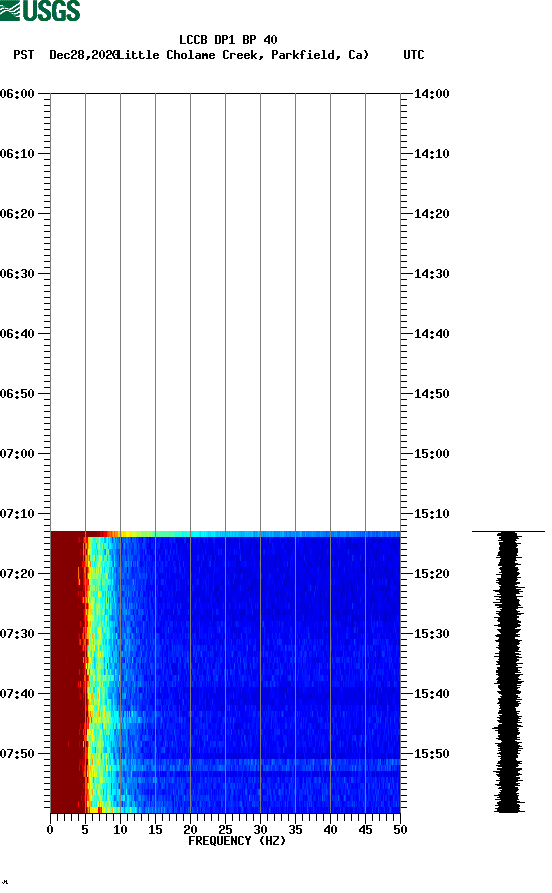This screenshot has width=552, height=893.
Task: Click the 10 Hz frequency axis label
Action: pos(120,830)
